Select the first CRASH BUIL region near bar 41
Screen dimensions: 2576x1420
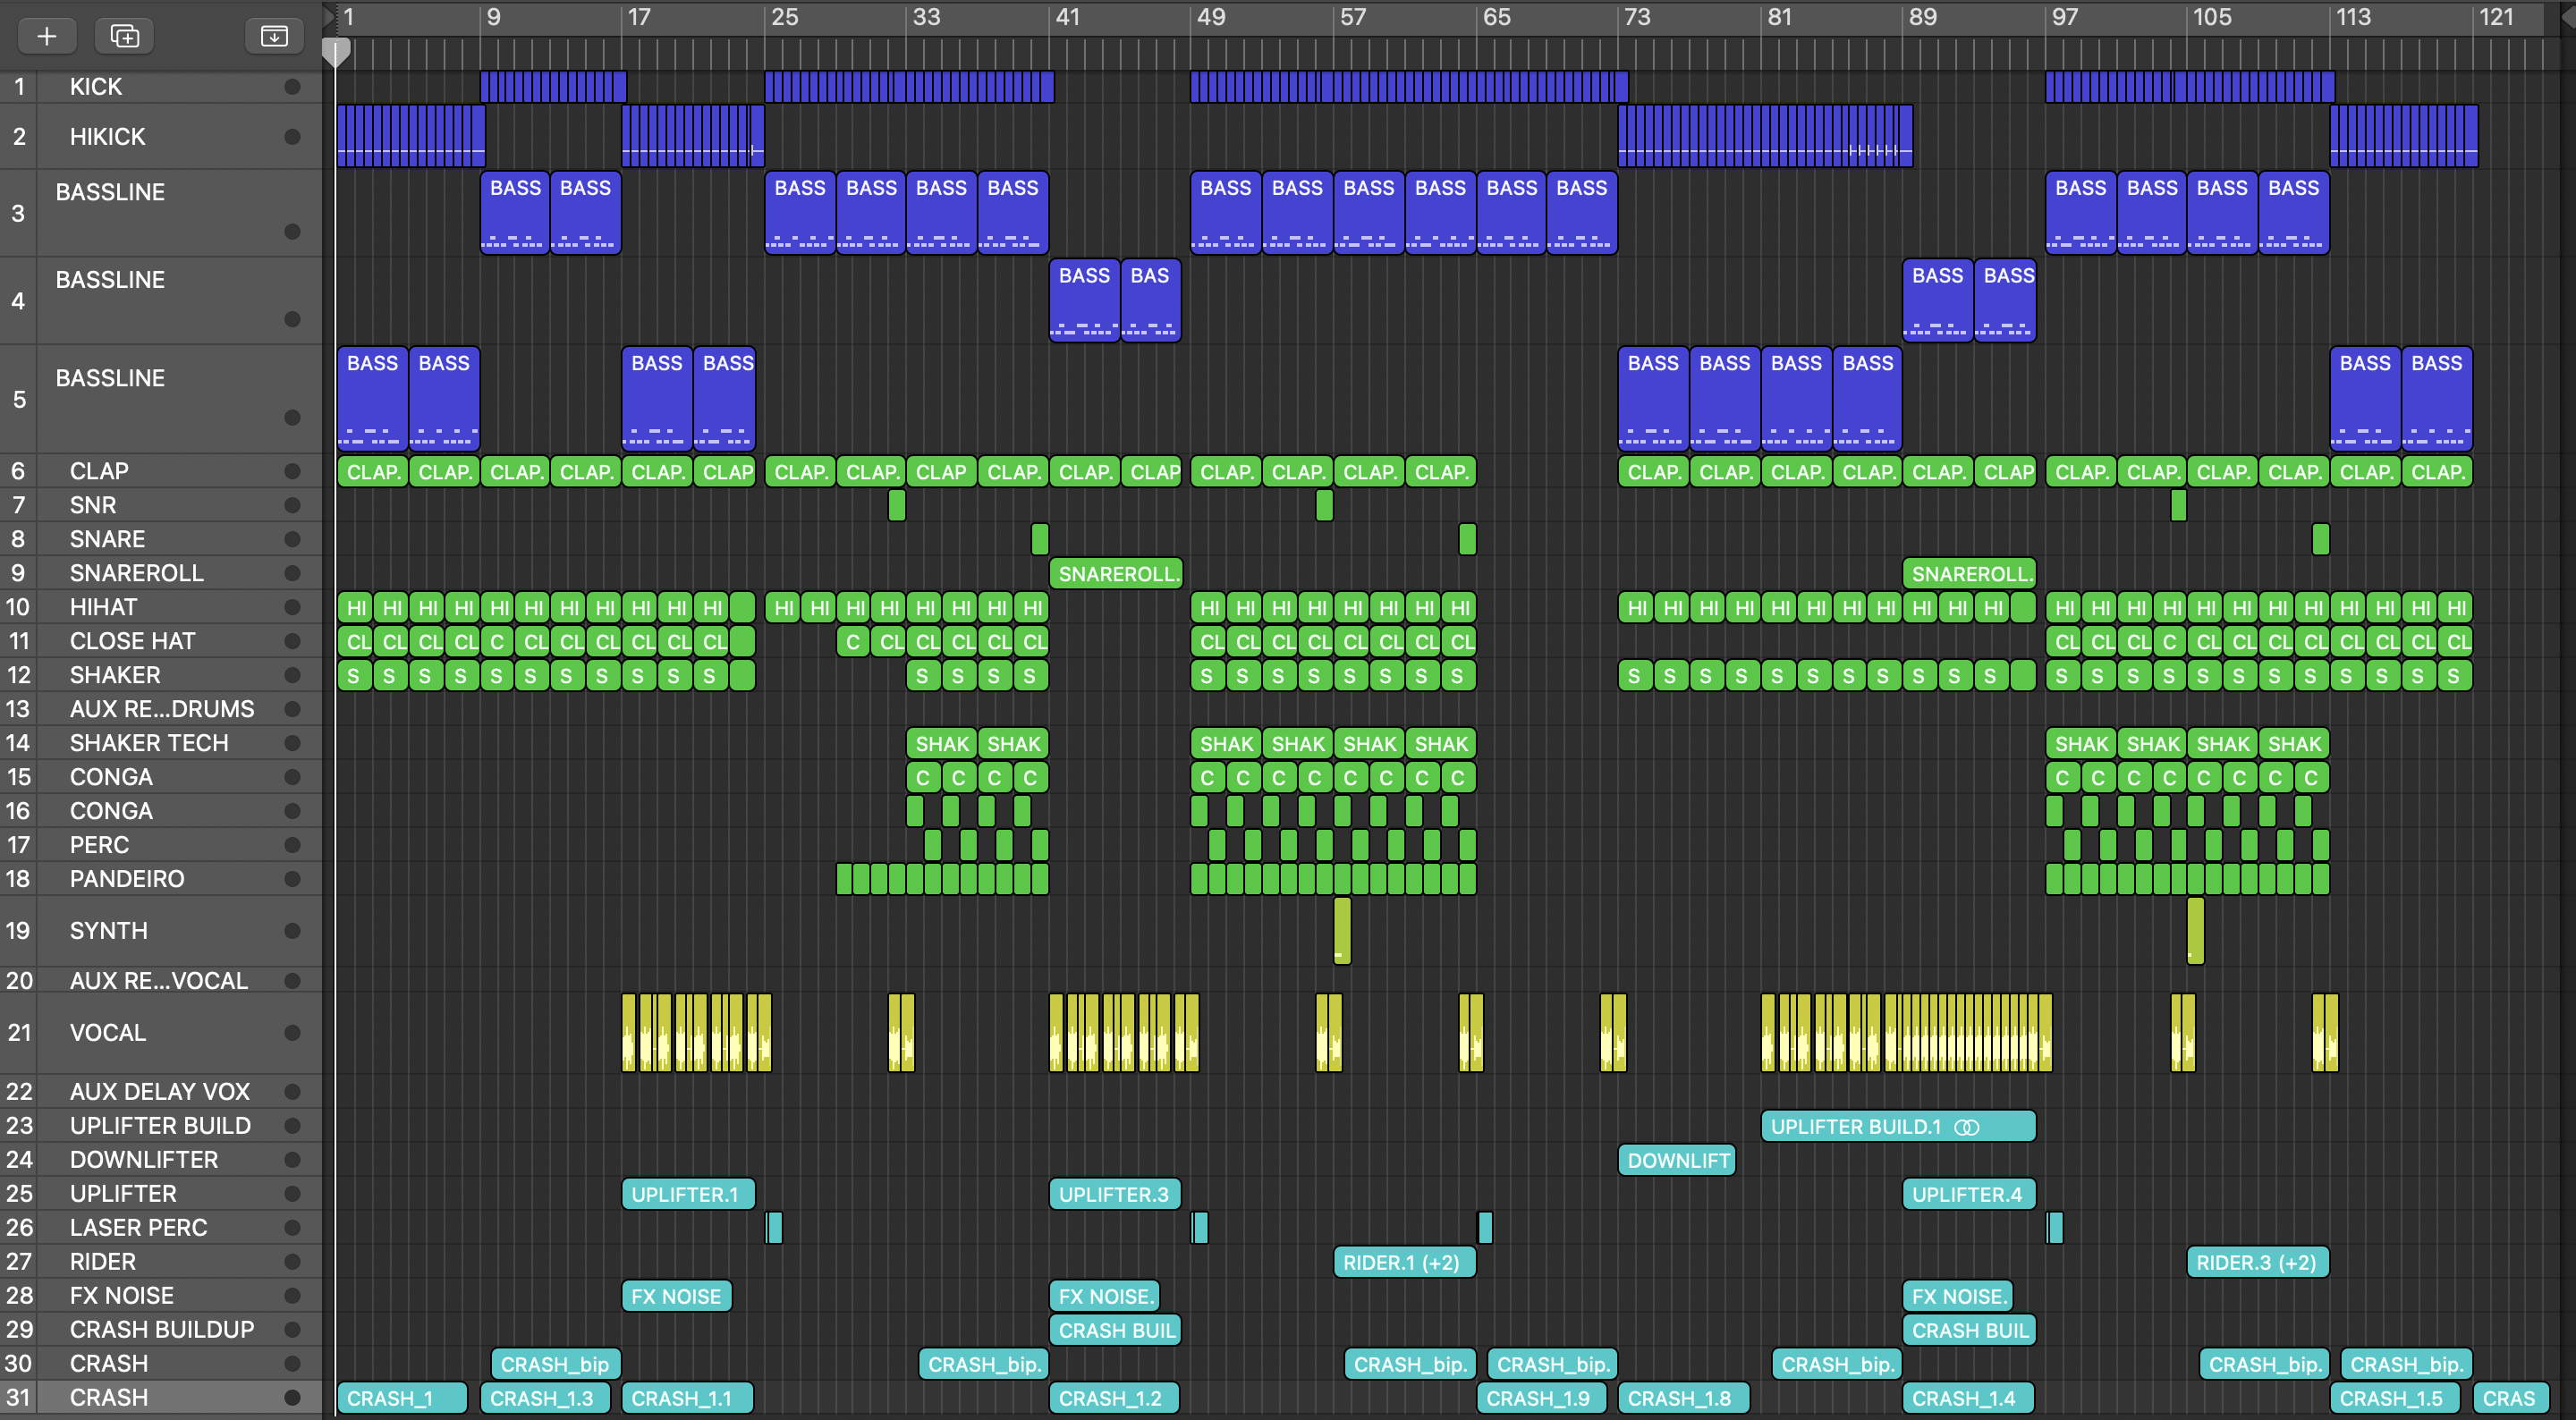click(1115, 1330)
